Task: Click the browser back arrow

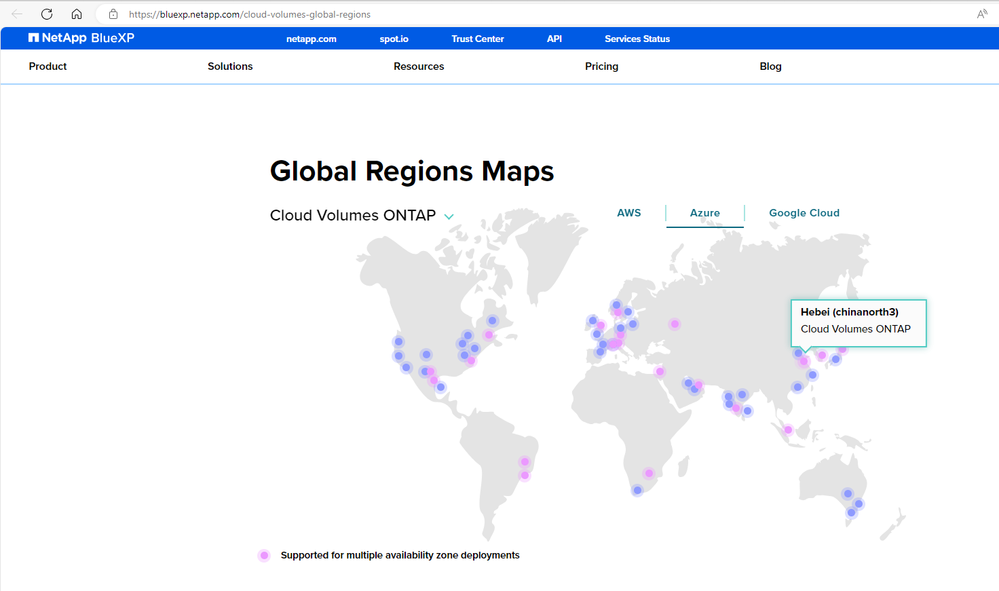Action: tap(17, 14)
